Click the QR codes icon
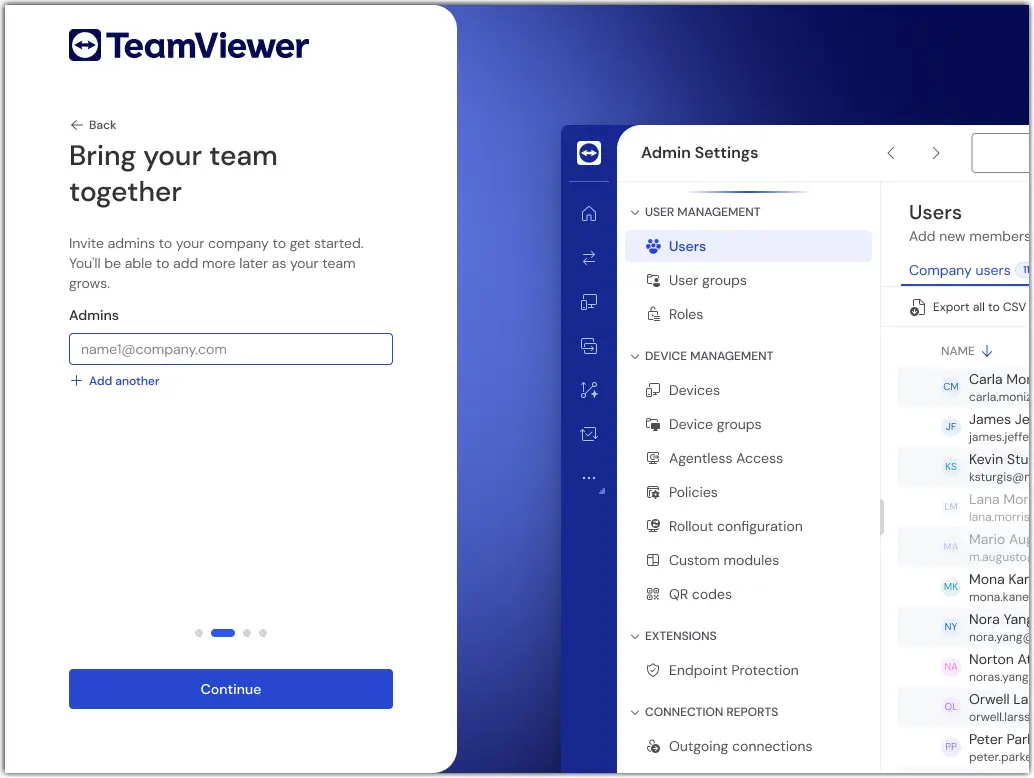Viewport: 1034px width, 778px height. [x=653, y=595]
